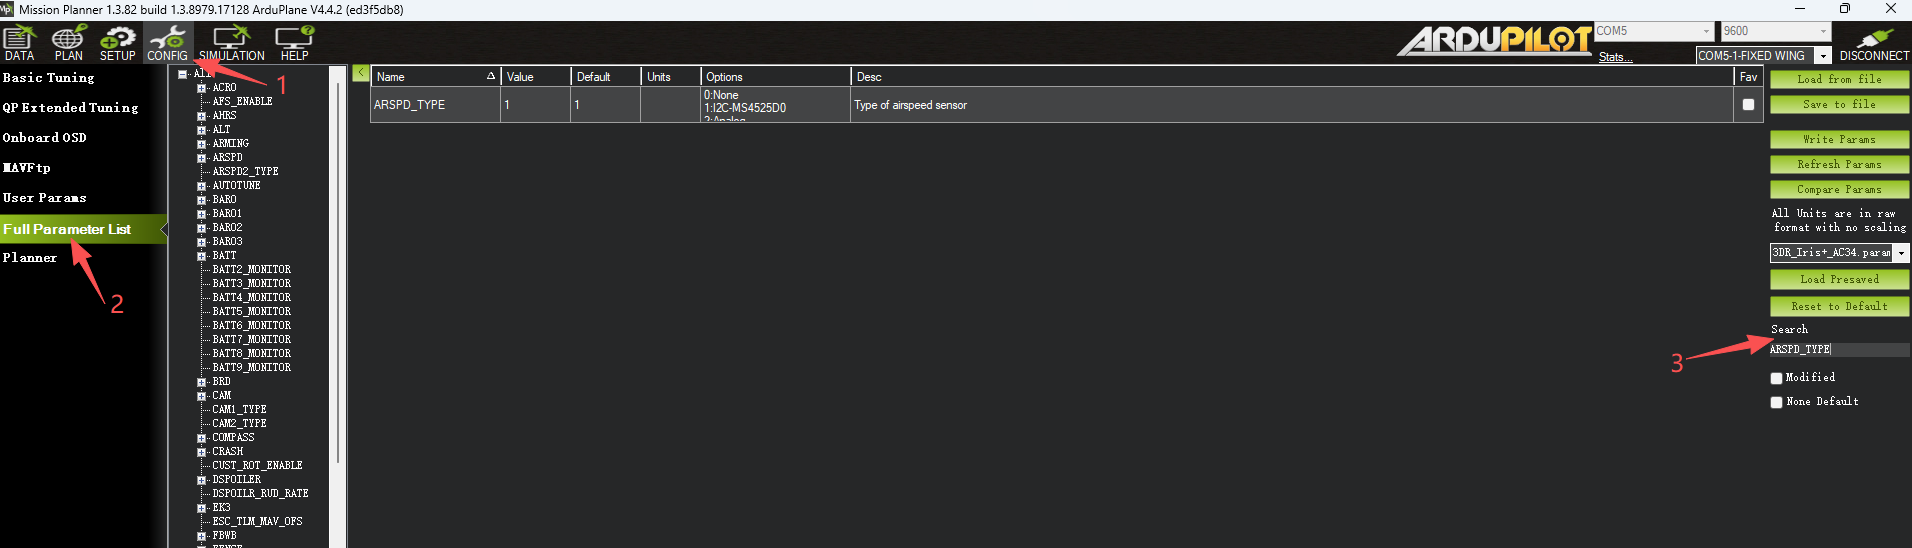Select AFS_ENABLE in the tree
This screenshot has height=548, width=1912.
242,102
